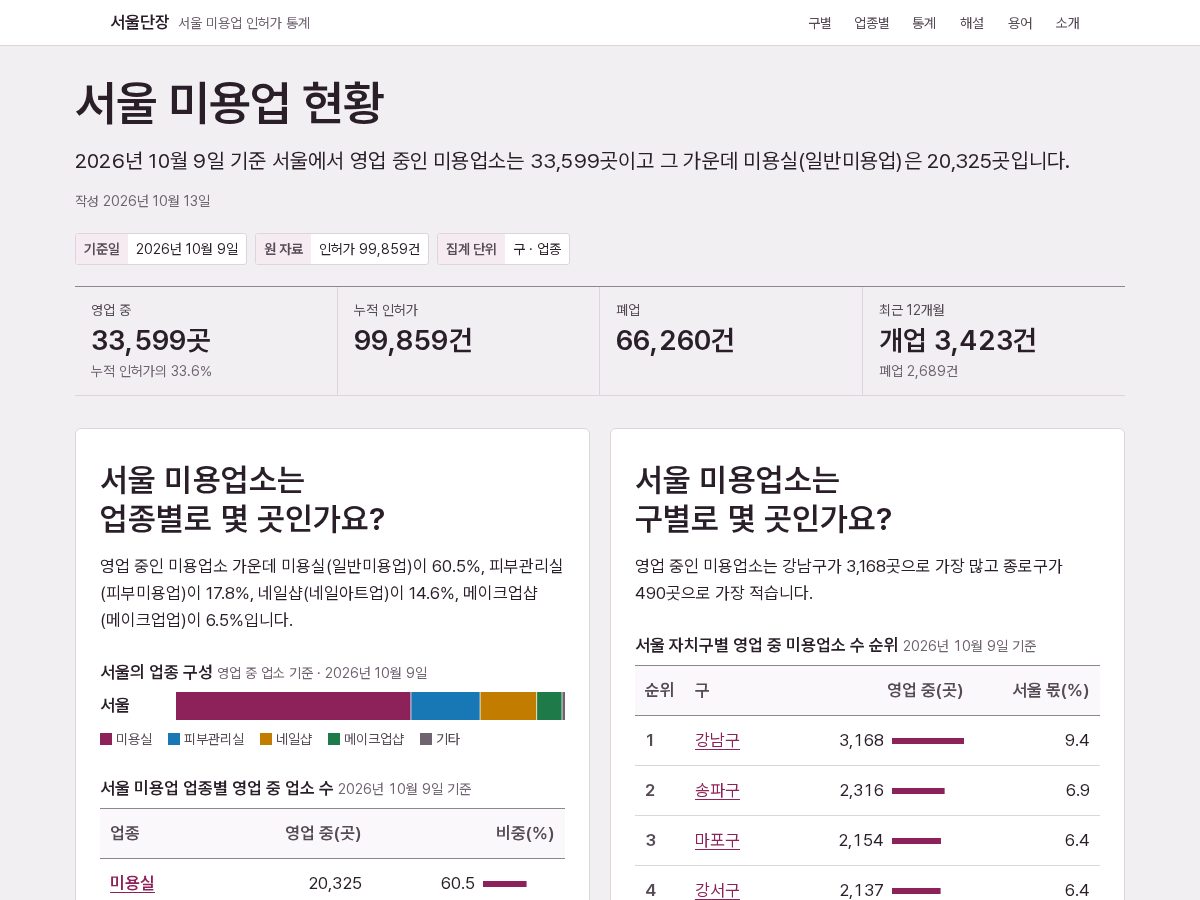Select the green 메이크업샵 bar segment

pos(549,706)
